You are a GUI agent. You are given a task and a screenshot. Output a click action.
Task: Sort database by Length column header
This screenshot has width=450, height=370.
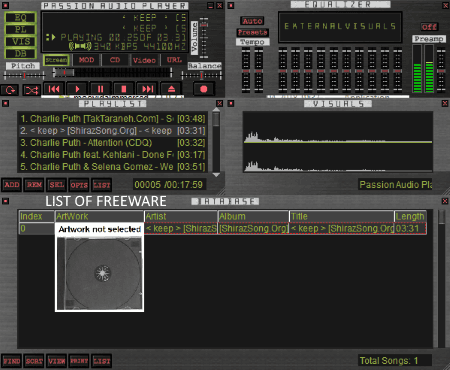410,216
